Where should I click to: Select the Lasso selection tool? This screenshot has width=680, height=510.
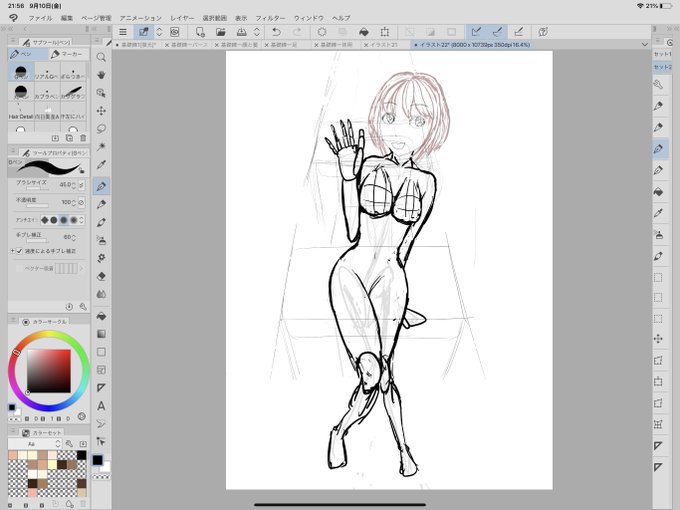(101, 129)
